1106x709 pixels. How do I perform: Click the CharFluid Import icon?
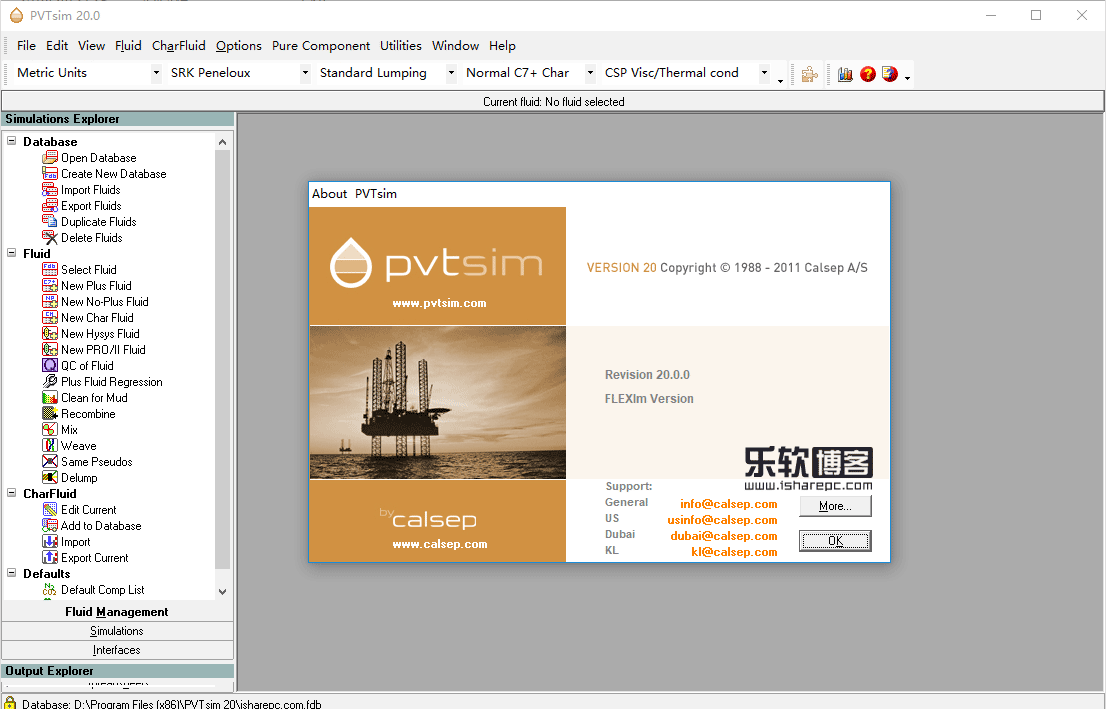tap(49, 541)
